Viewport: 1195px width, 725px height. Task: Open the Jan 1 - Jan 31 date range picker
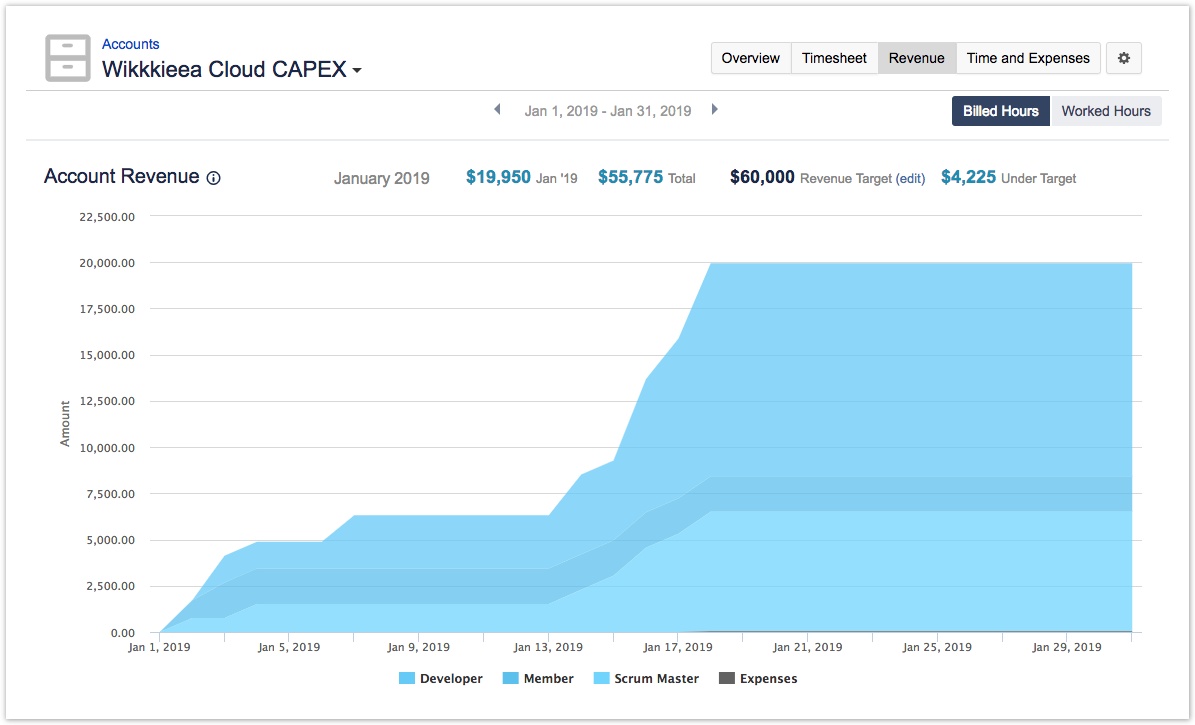[x=607, y=111]
